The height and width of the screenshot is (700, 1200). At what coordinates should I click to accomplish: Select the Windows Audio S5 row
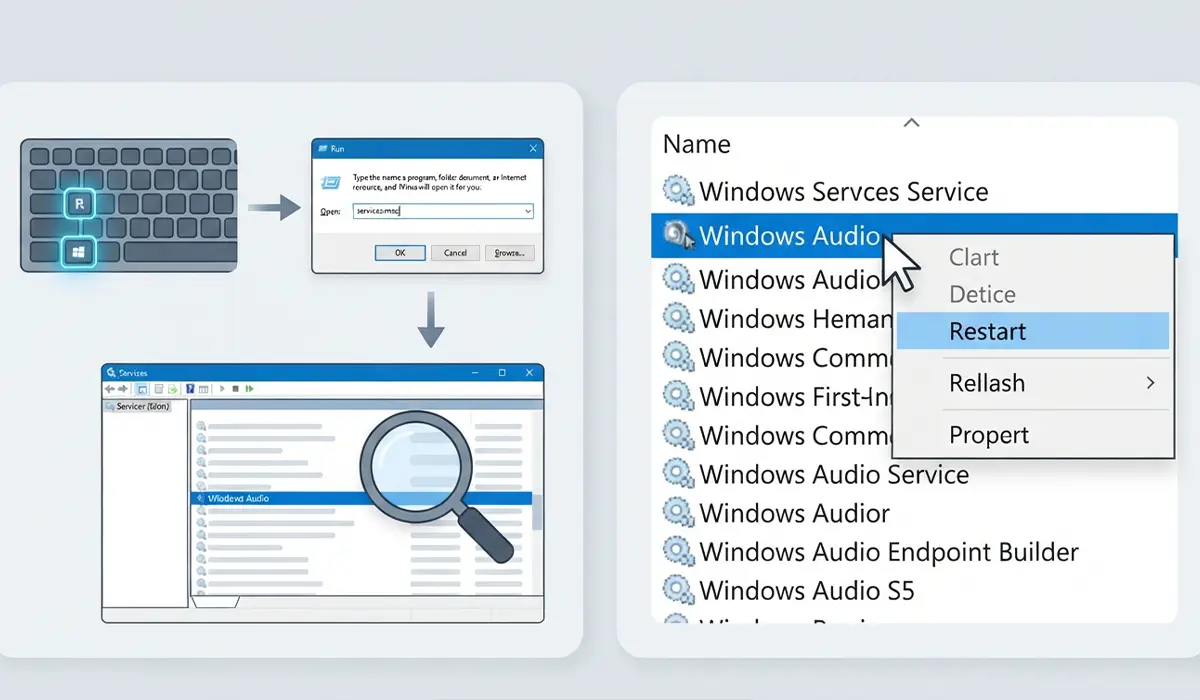click(914, 590)
